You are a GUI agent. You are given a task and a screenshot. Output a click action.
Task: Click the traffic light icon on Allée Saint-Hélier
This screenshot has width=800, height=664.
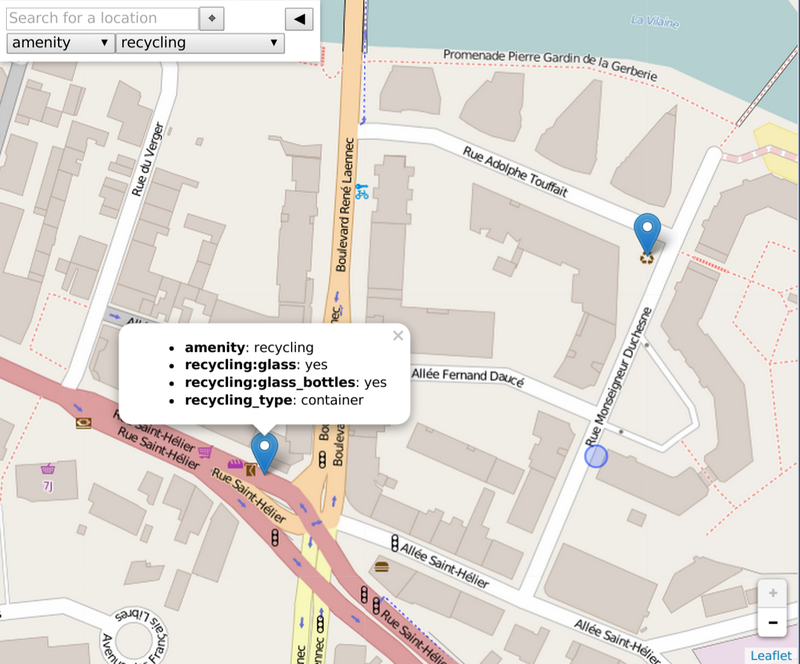coord(395,543)
